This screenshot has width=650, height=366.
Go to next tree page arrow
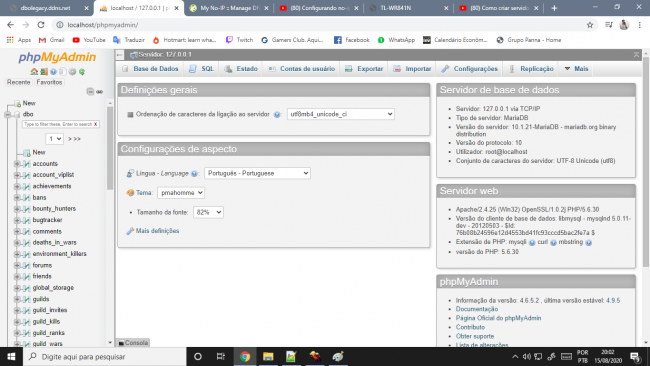click(x=70, y=139)
